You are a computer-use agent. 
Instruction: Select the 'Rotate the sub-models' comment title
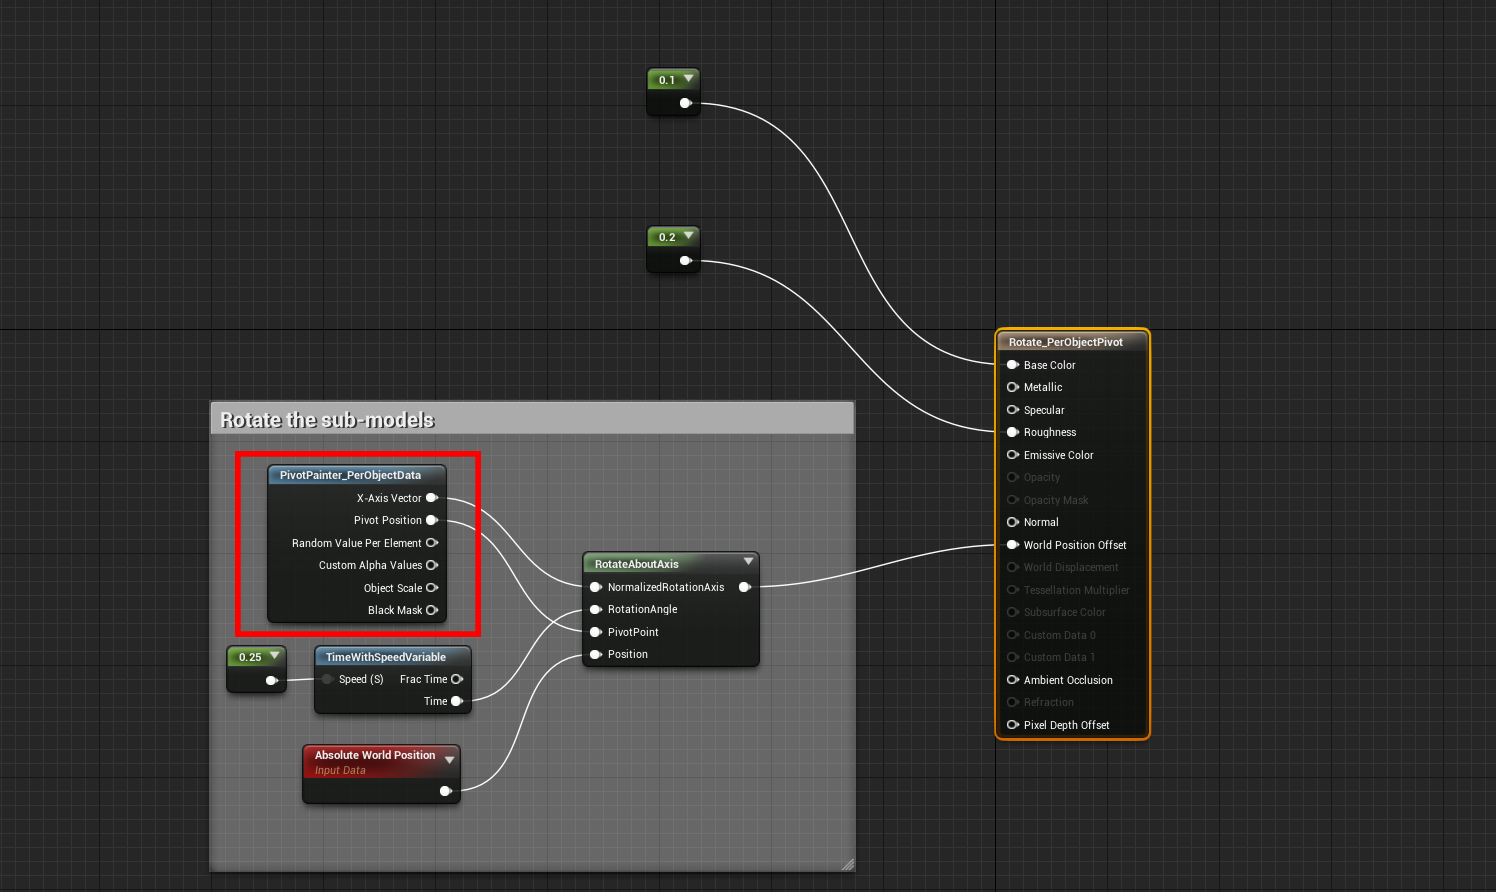(x=327, y=420)
